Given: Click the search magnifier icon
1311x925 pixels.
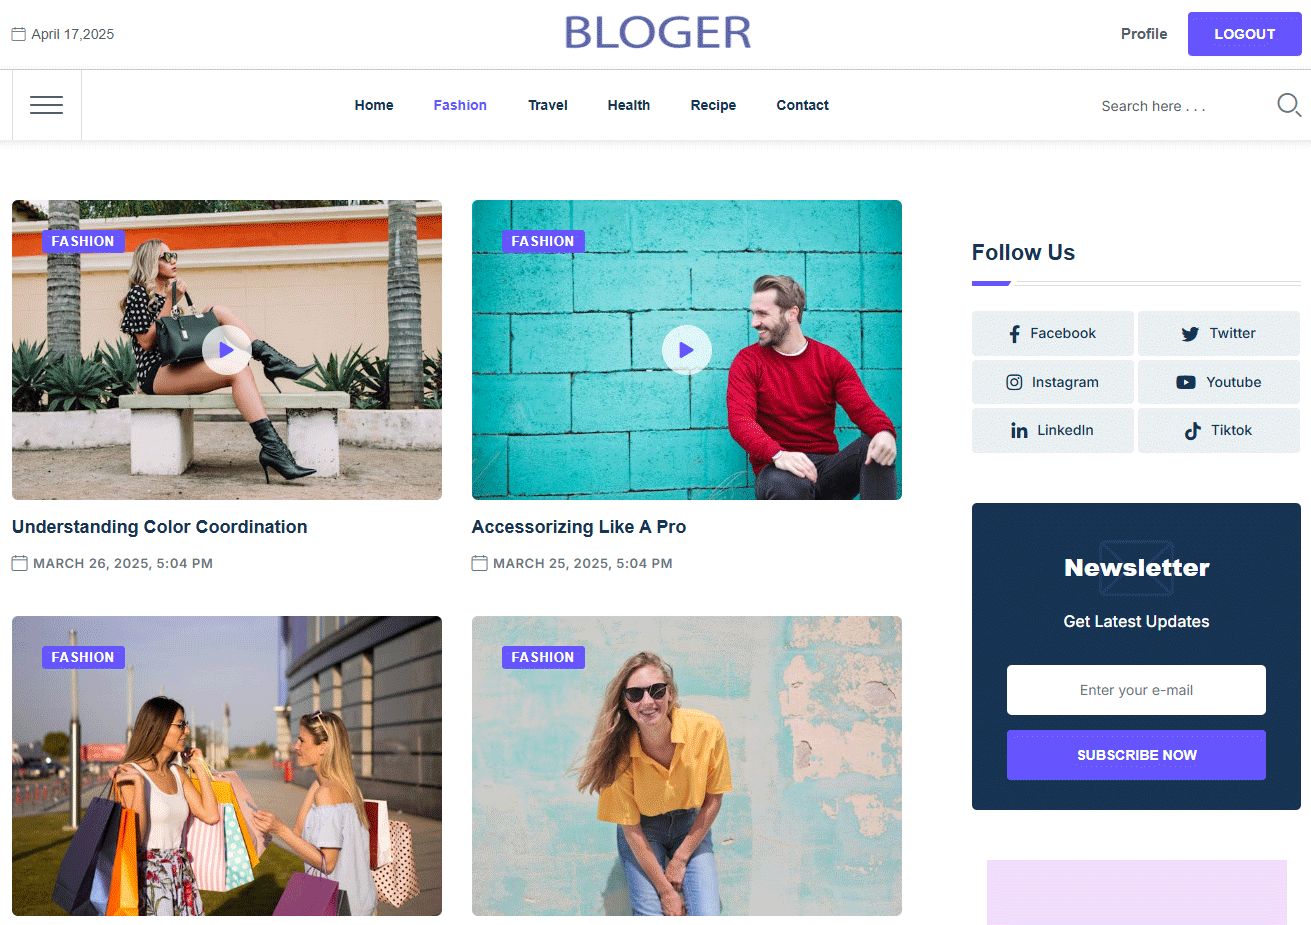Looking at the screenshot, I should [1288, 105].
